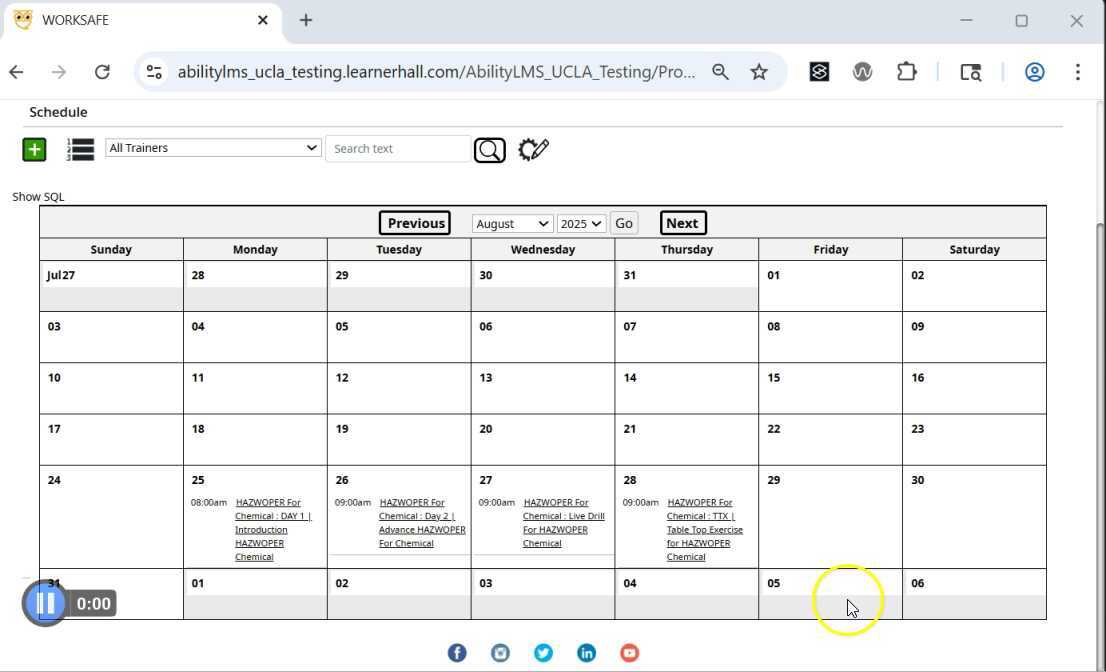Open the Facebook social icon

(457, 653)
